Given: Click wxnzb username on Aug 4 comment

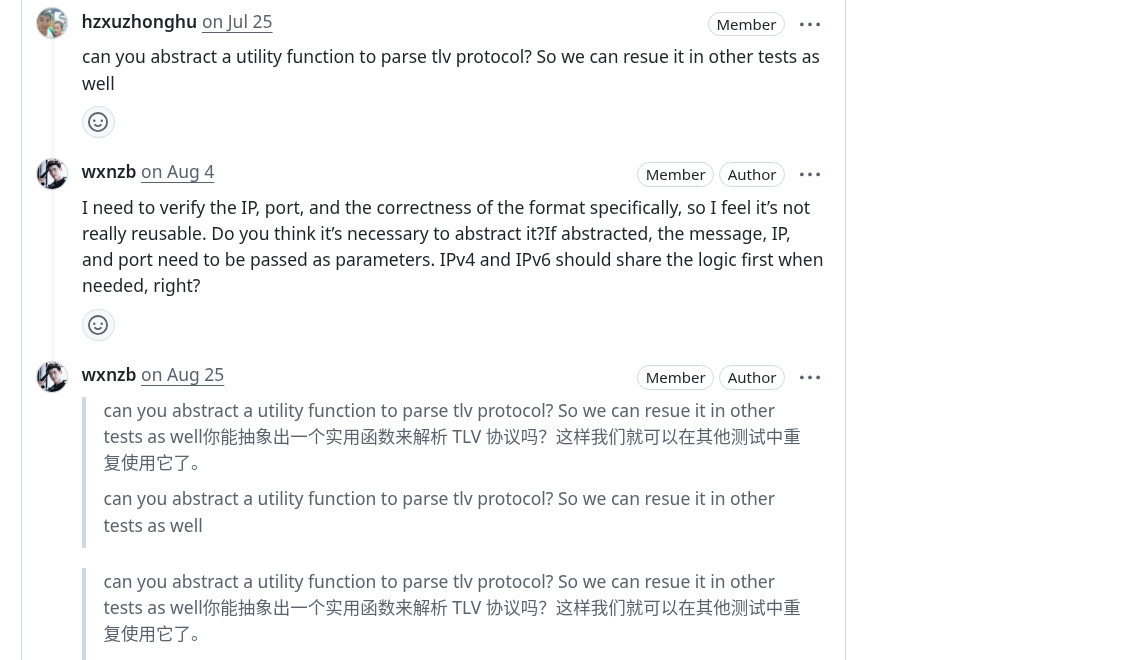Looking at the screenshot, I should pyautogui.click(x=109, y=172).
